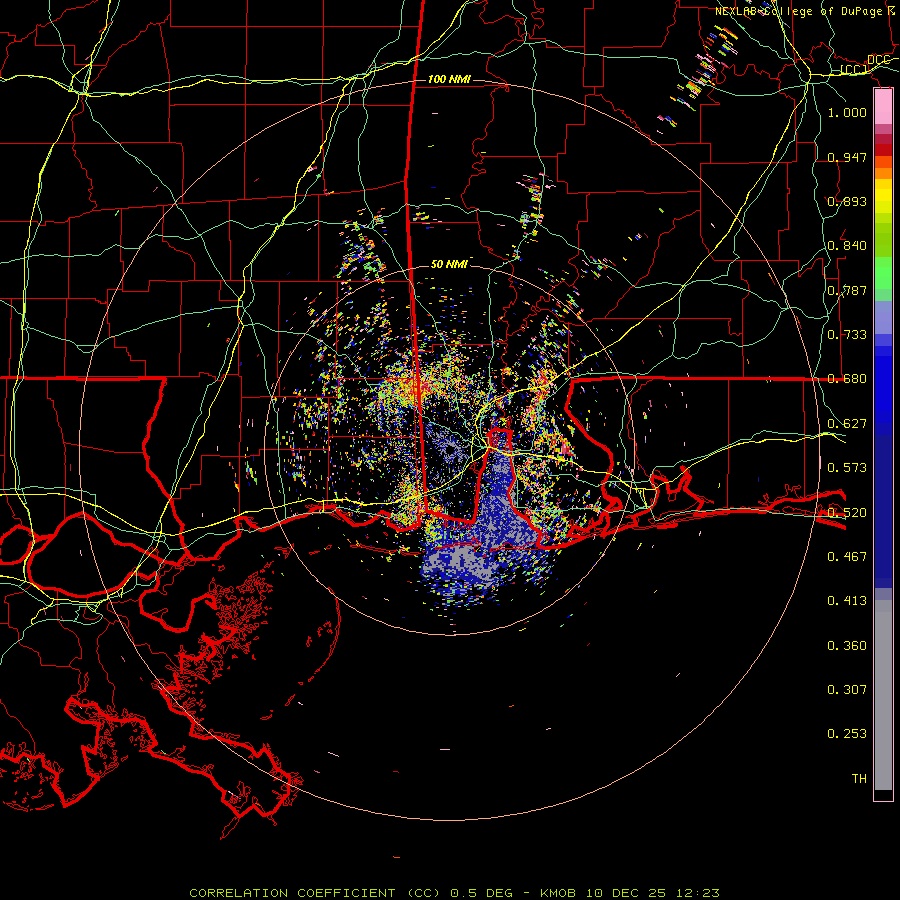Click the "[CC]" product label

(x=854, y=69)
